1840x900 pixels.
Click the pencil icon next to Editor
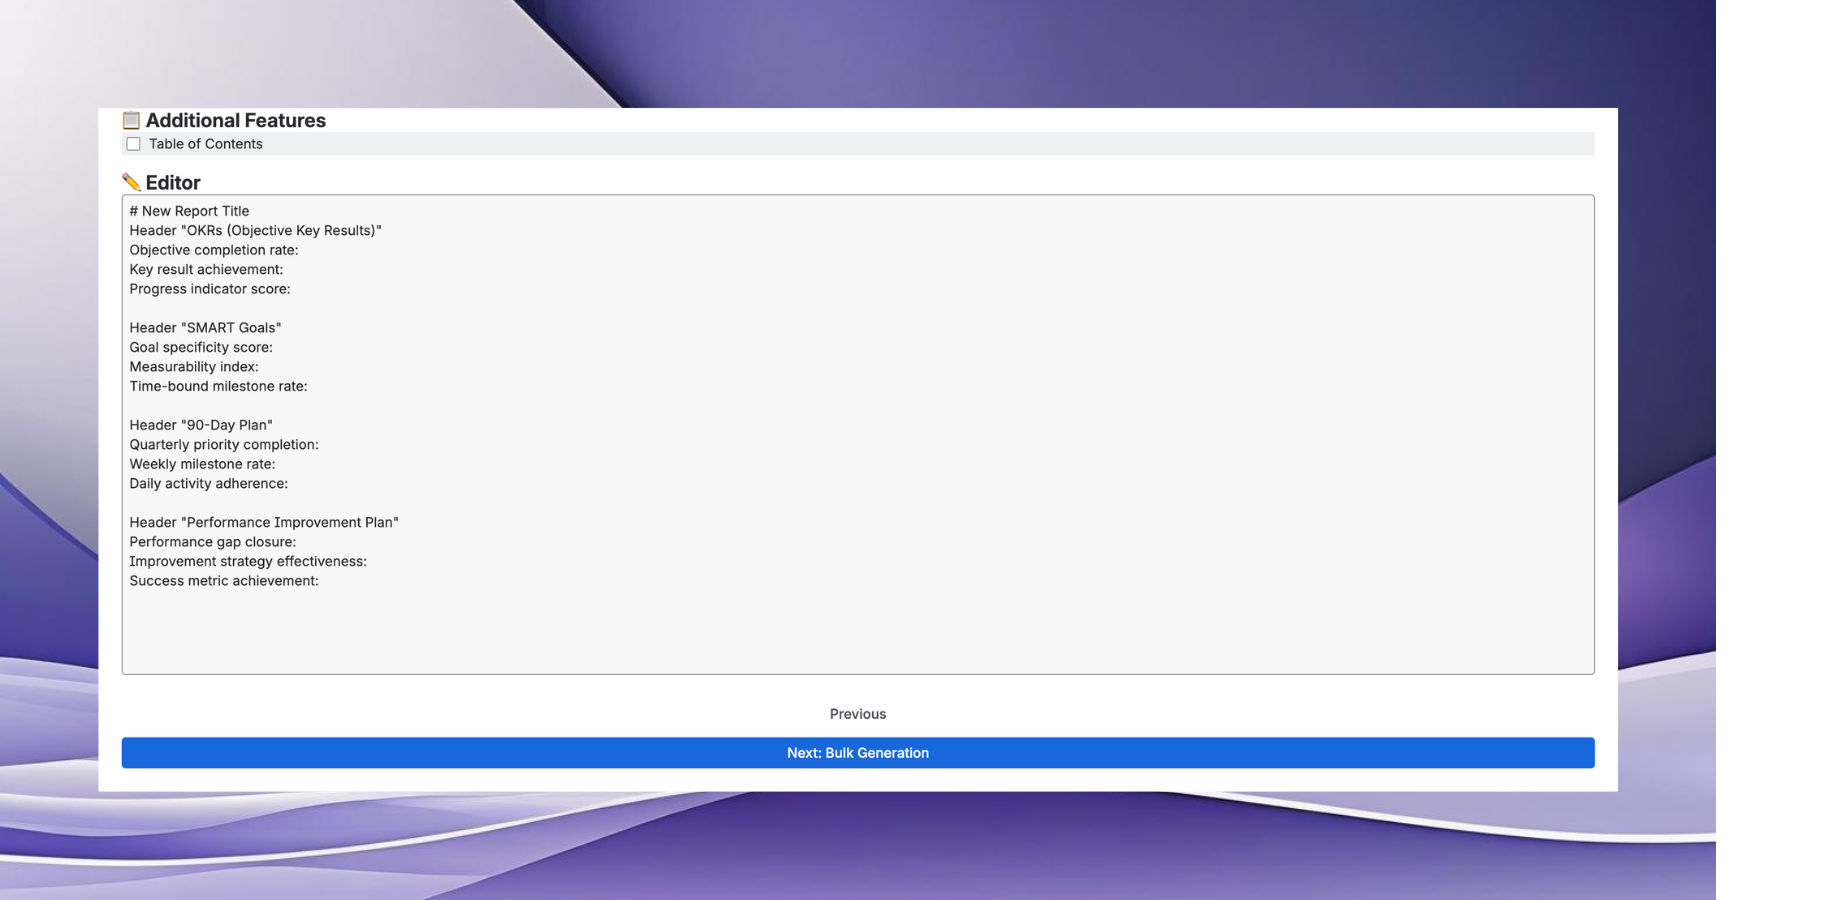(131, 182)
